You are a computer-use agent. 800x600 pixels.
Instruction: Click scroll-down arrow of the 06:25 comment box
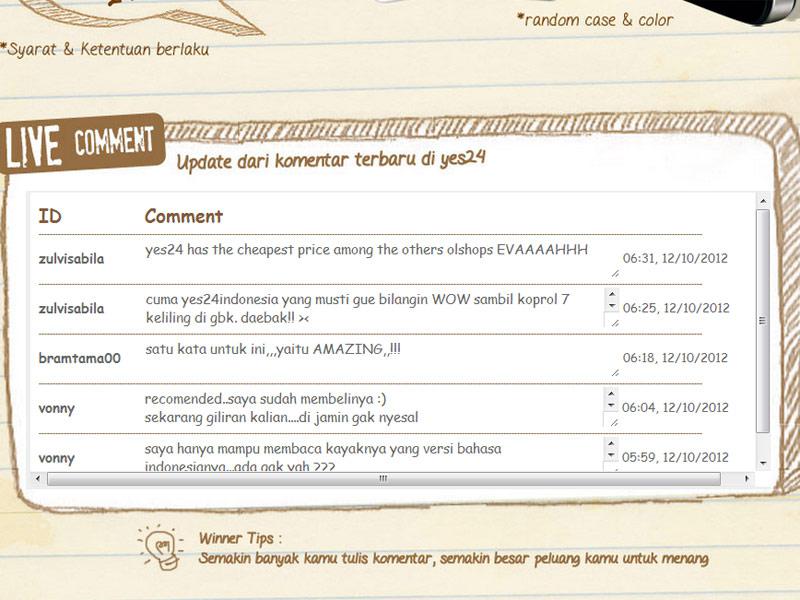pyautogui.click(x=612, y=307)
